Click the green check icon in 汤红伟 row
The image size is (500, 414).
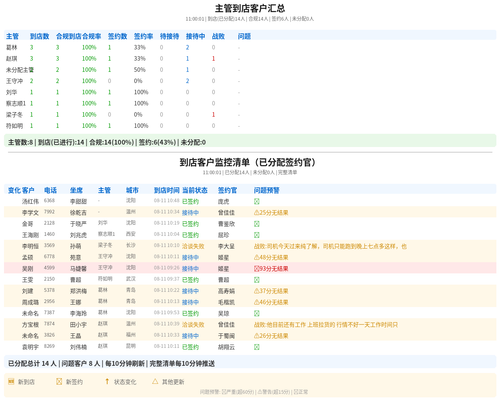257,201
